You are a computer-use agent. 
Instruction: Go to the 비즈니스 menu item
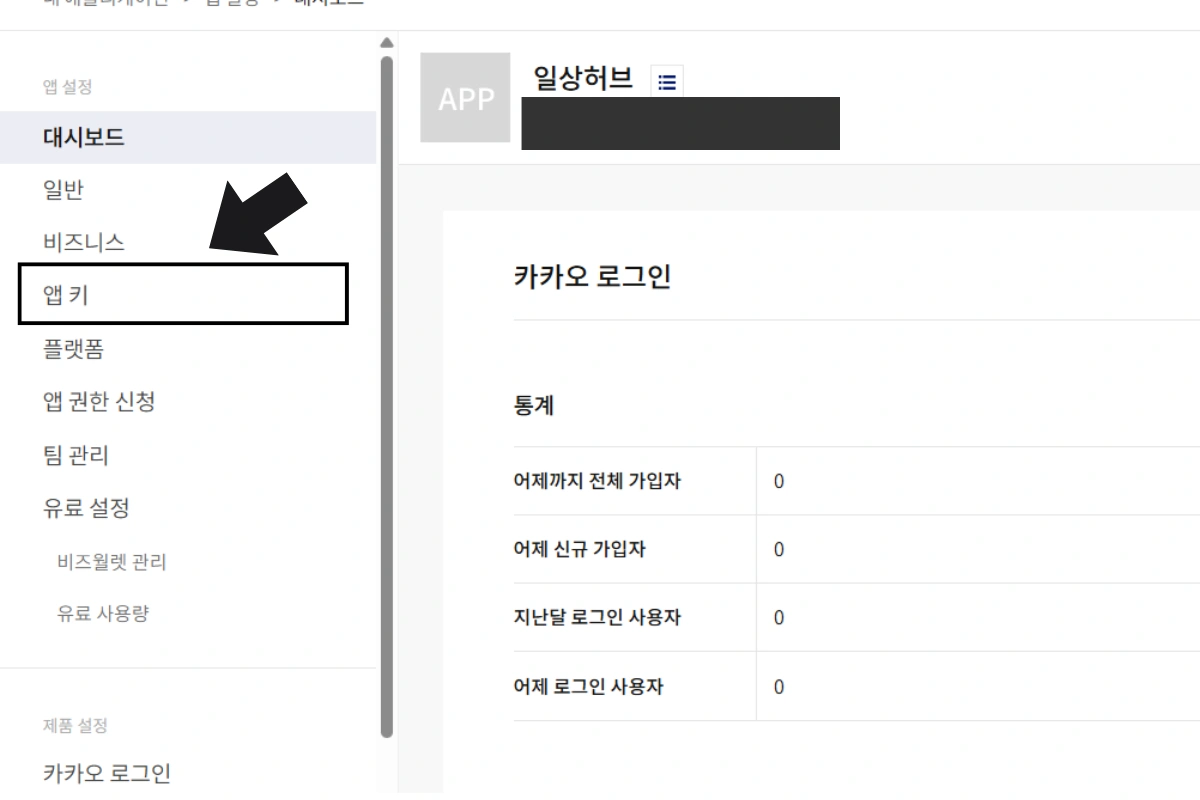(x=84, y=243)
